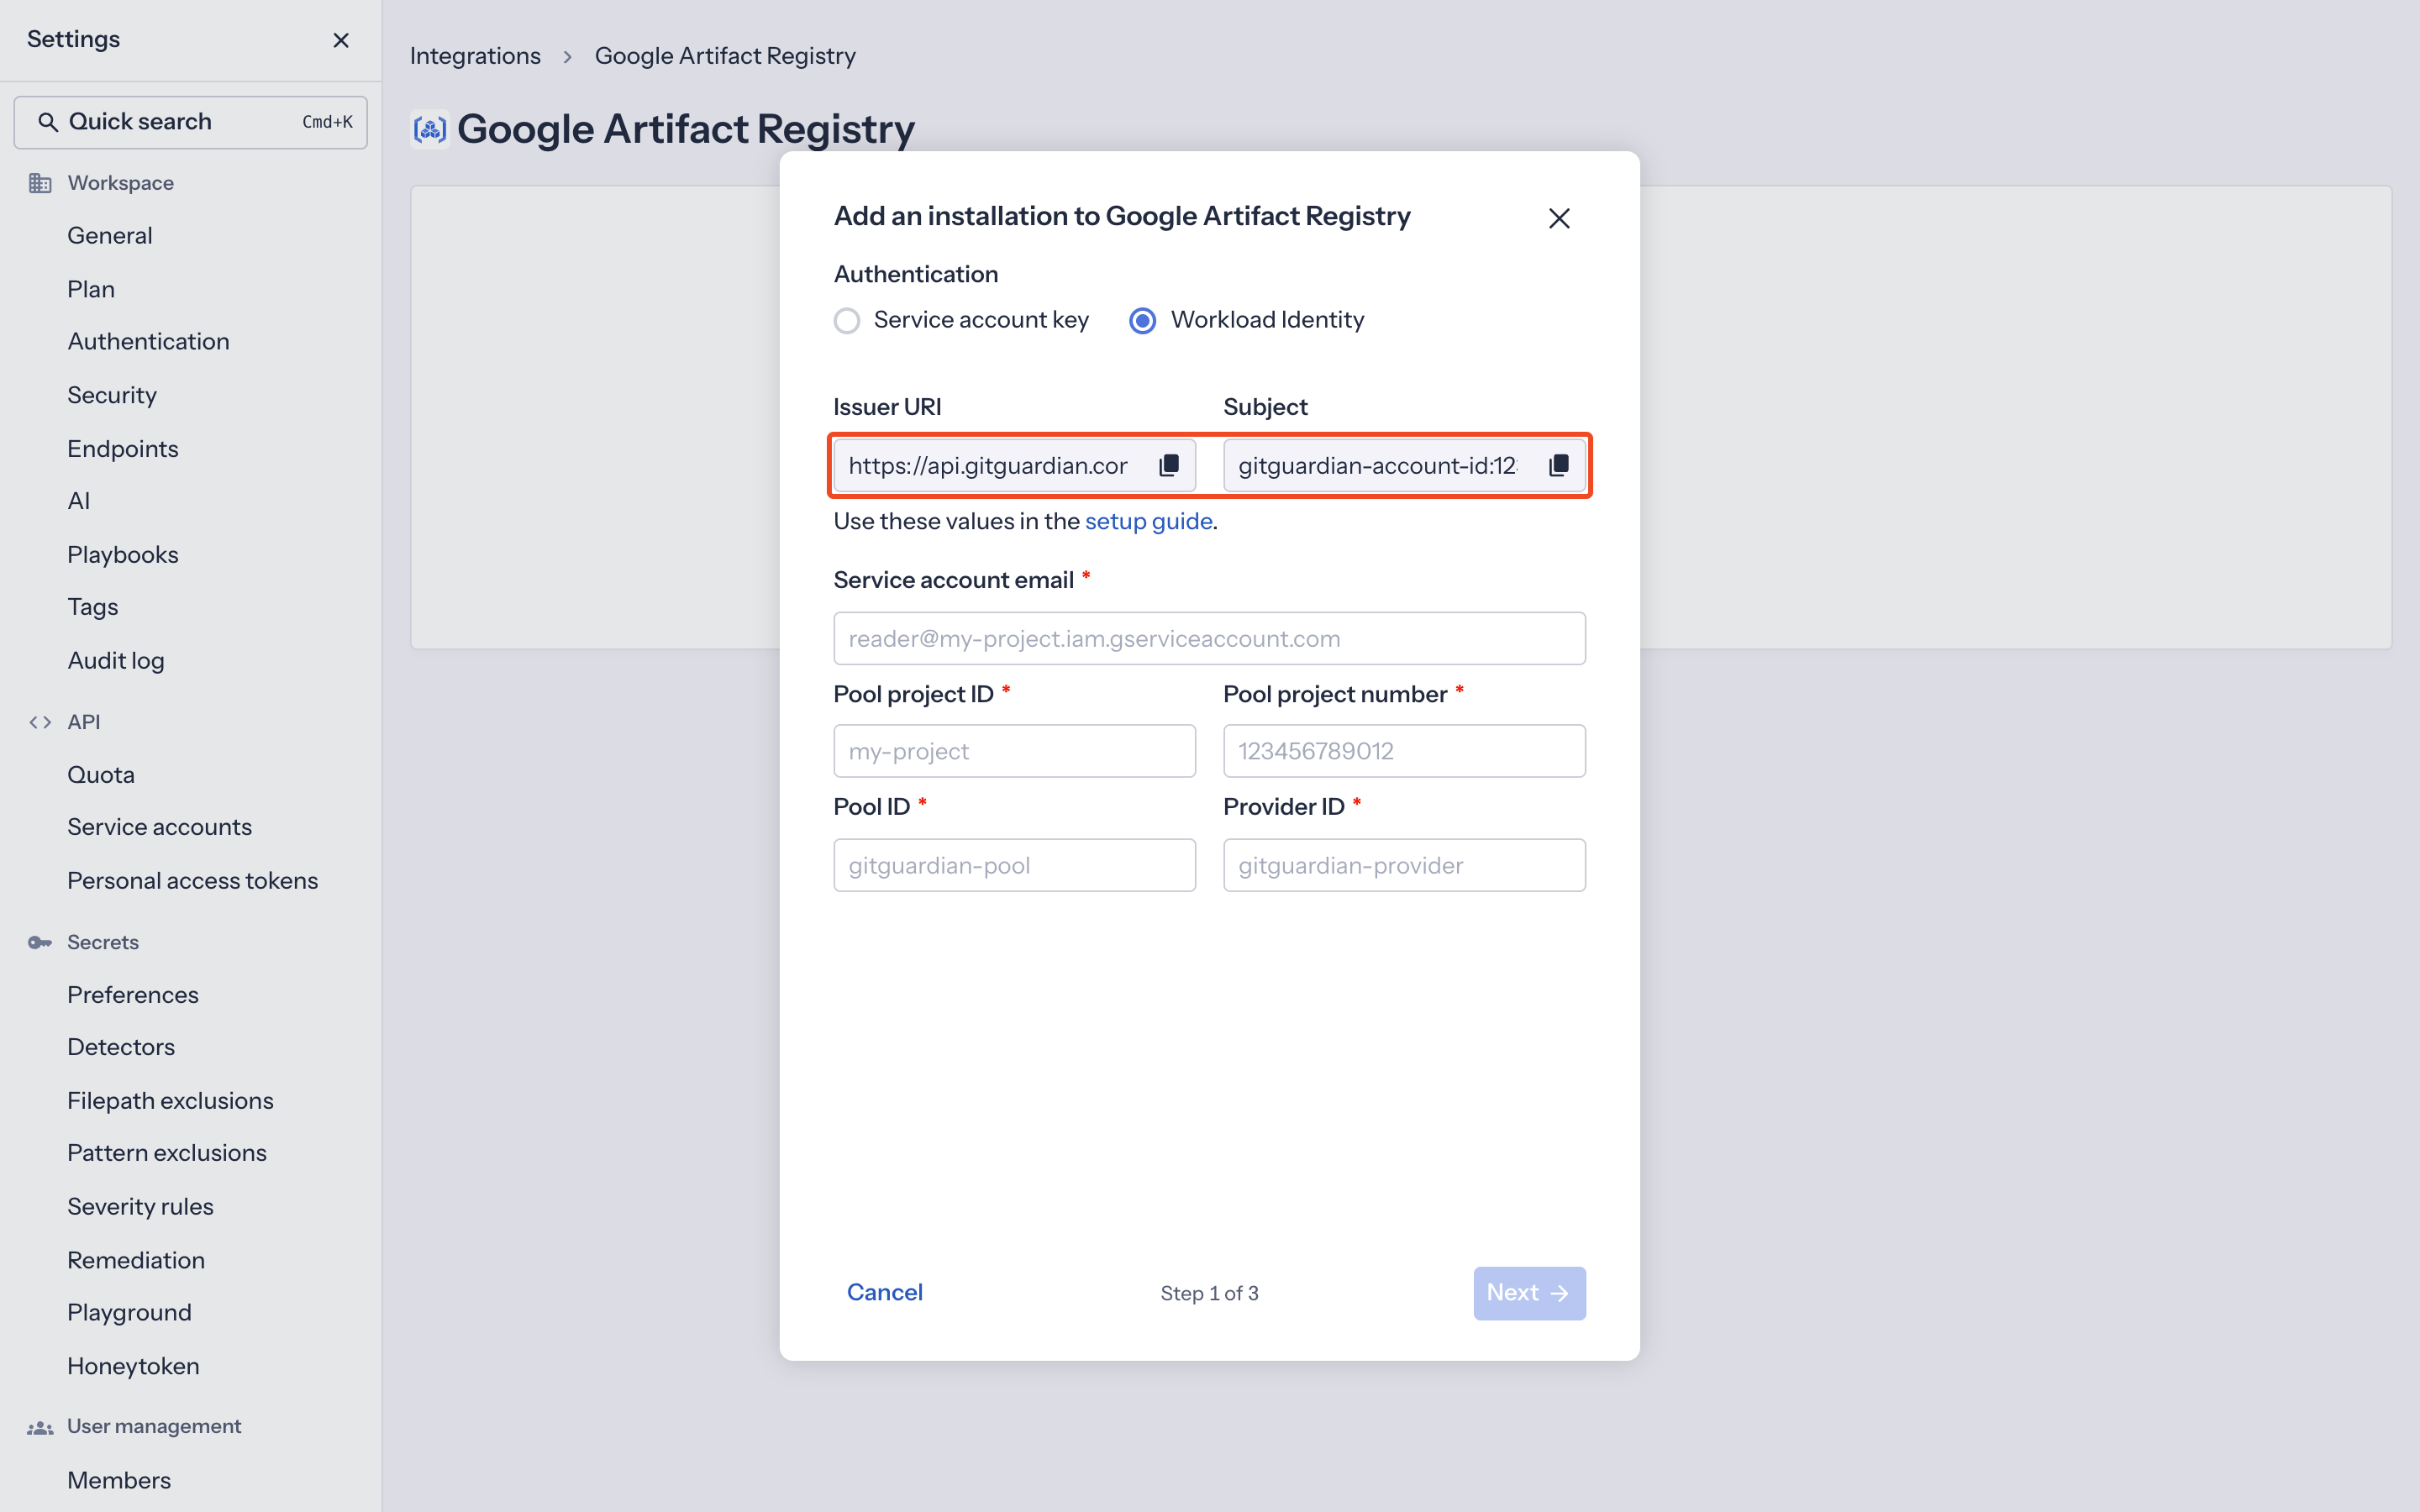Click the API section heading
This screenshot has width=2420, height=1512.
[x=84, y=722]
